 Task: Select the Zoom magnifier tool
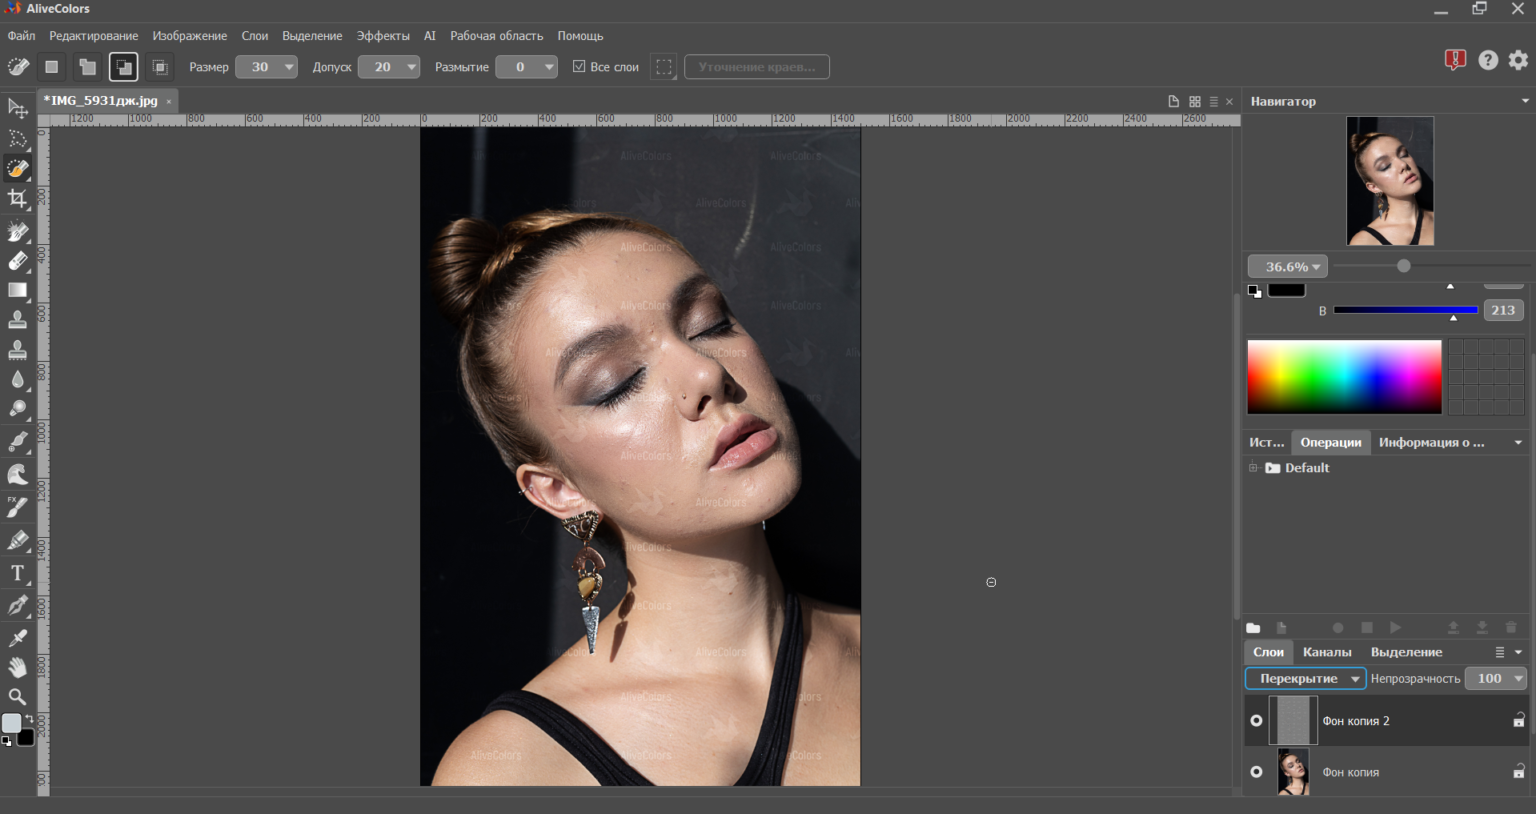pos(17,697)
